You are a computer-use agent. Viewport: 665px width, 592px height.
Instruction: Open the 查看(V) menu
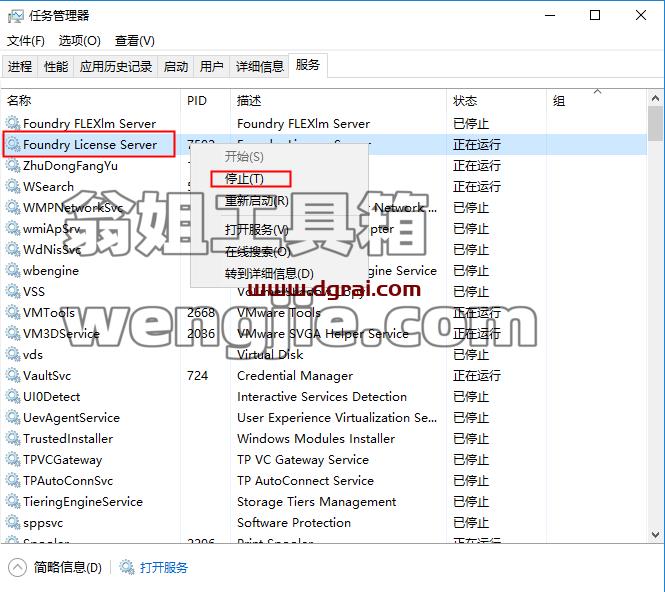click(x=134, y=41)
